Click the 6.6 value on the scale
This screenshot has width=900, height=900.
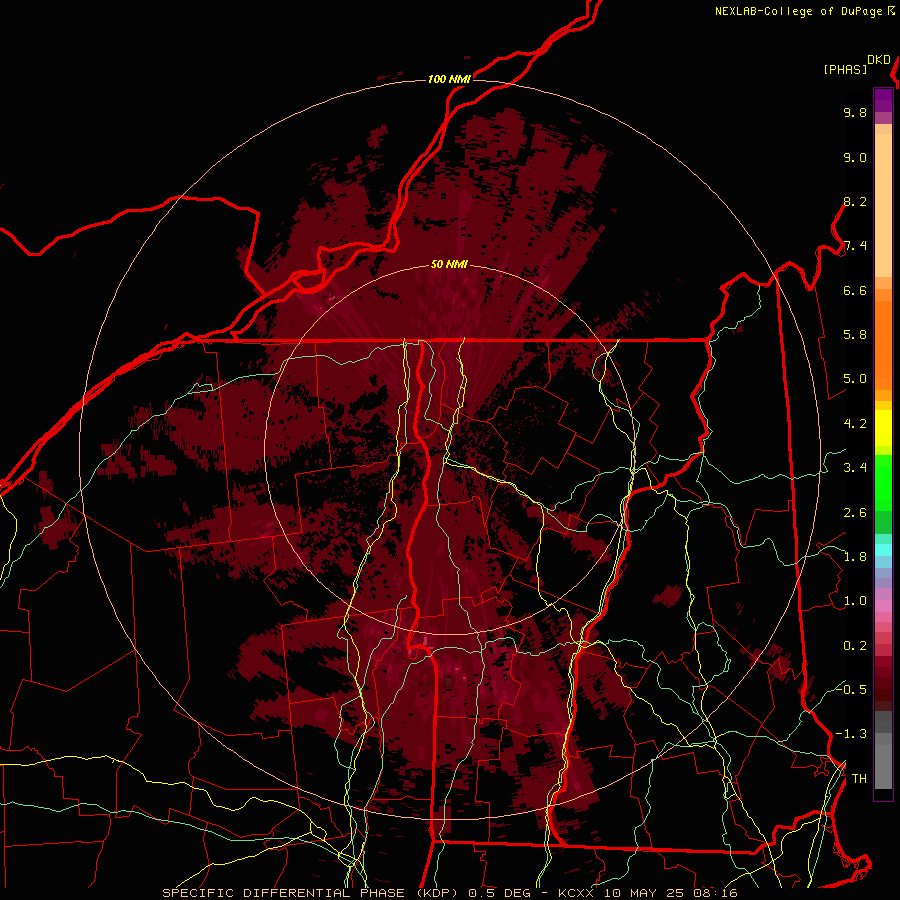pyautogui.click(x=855, y=291)
